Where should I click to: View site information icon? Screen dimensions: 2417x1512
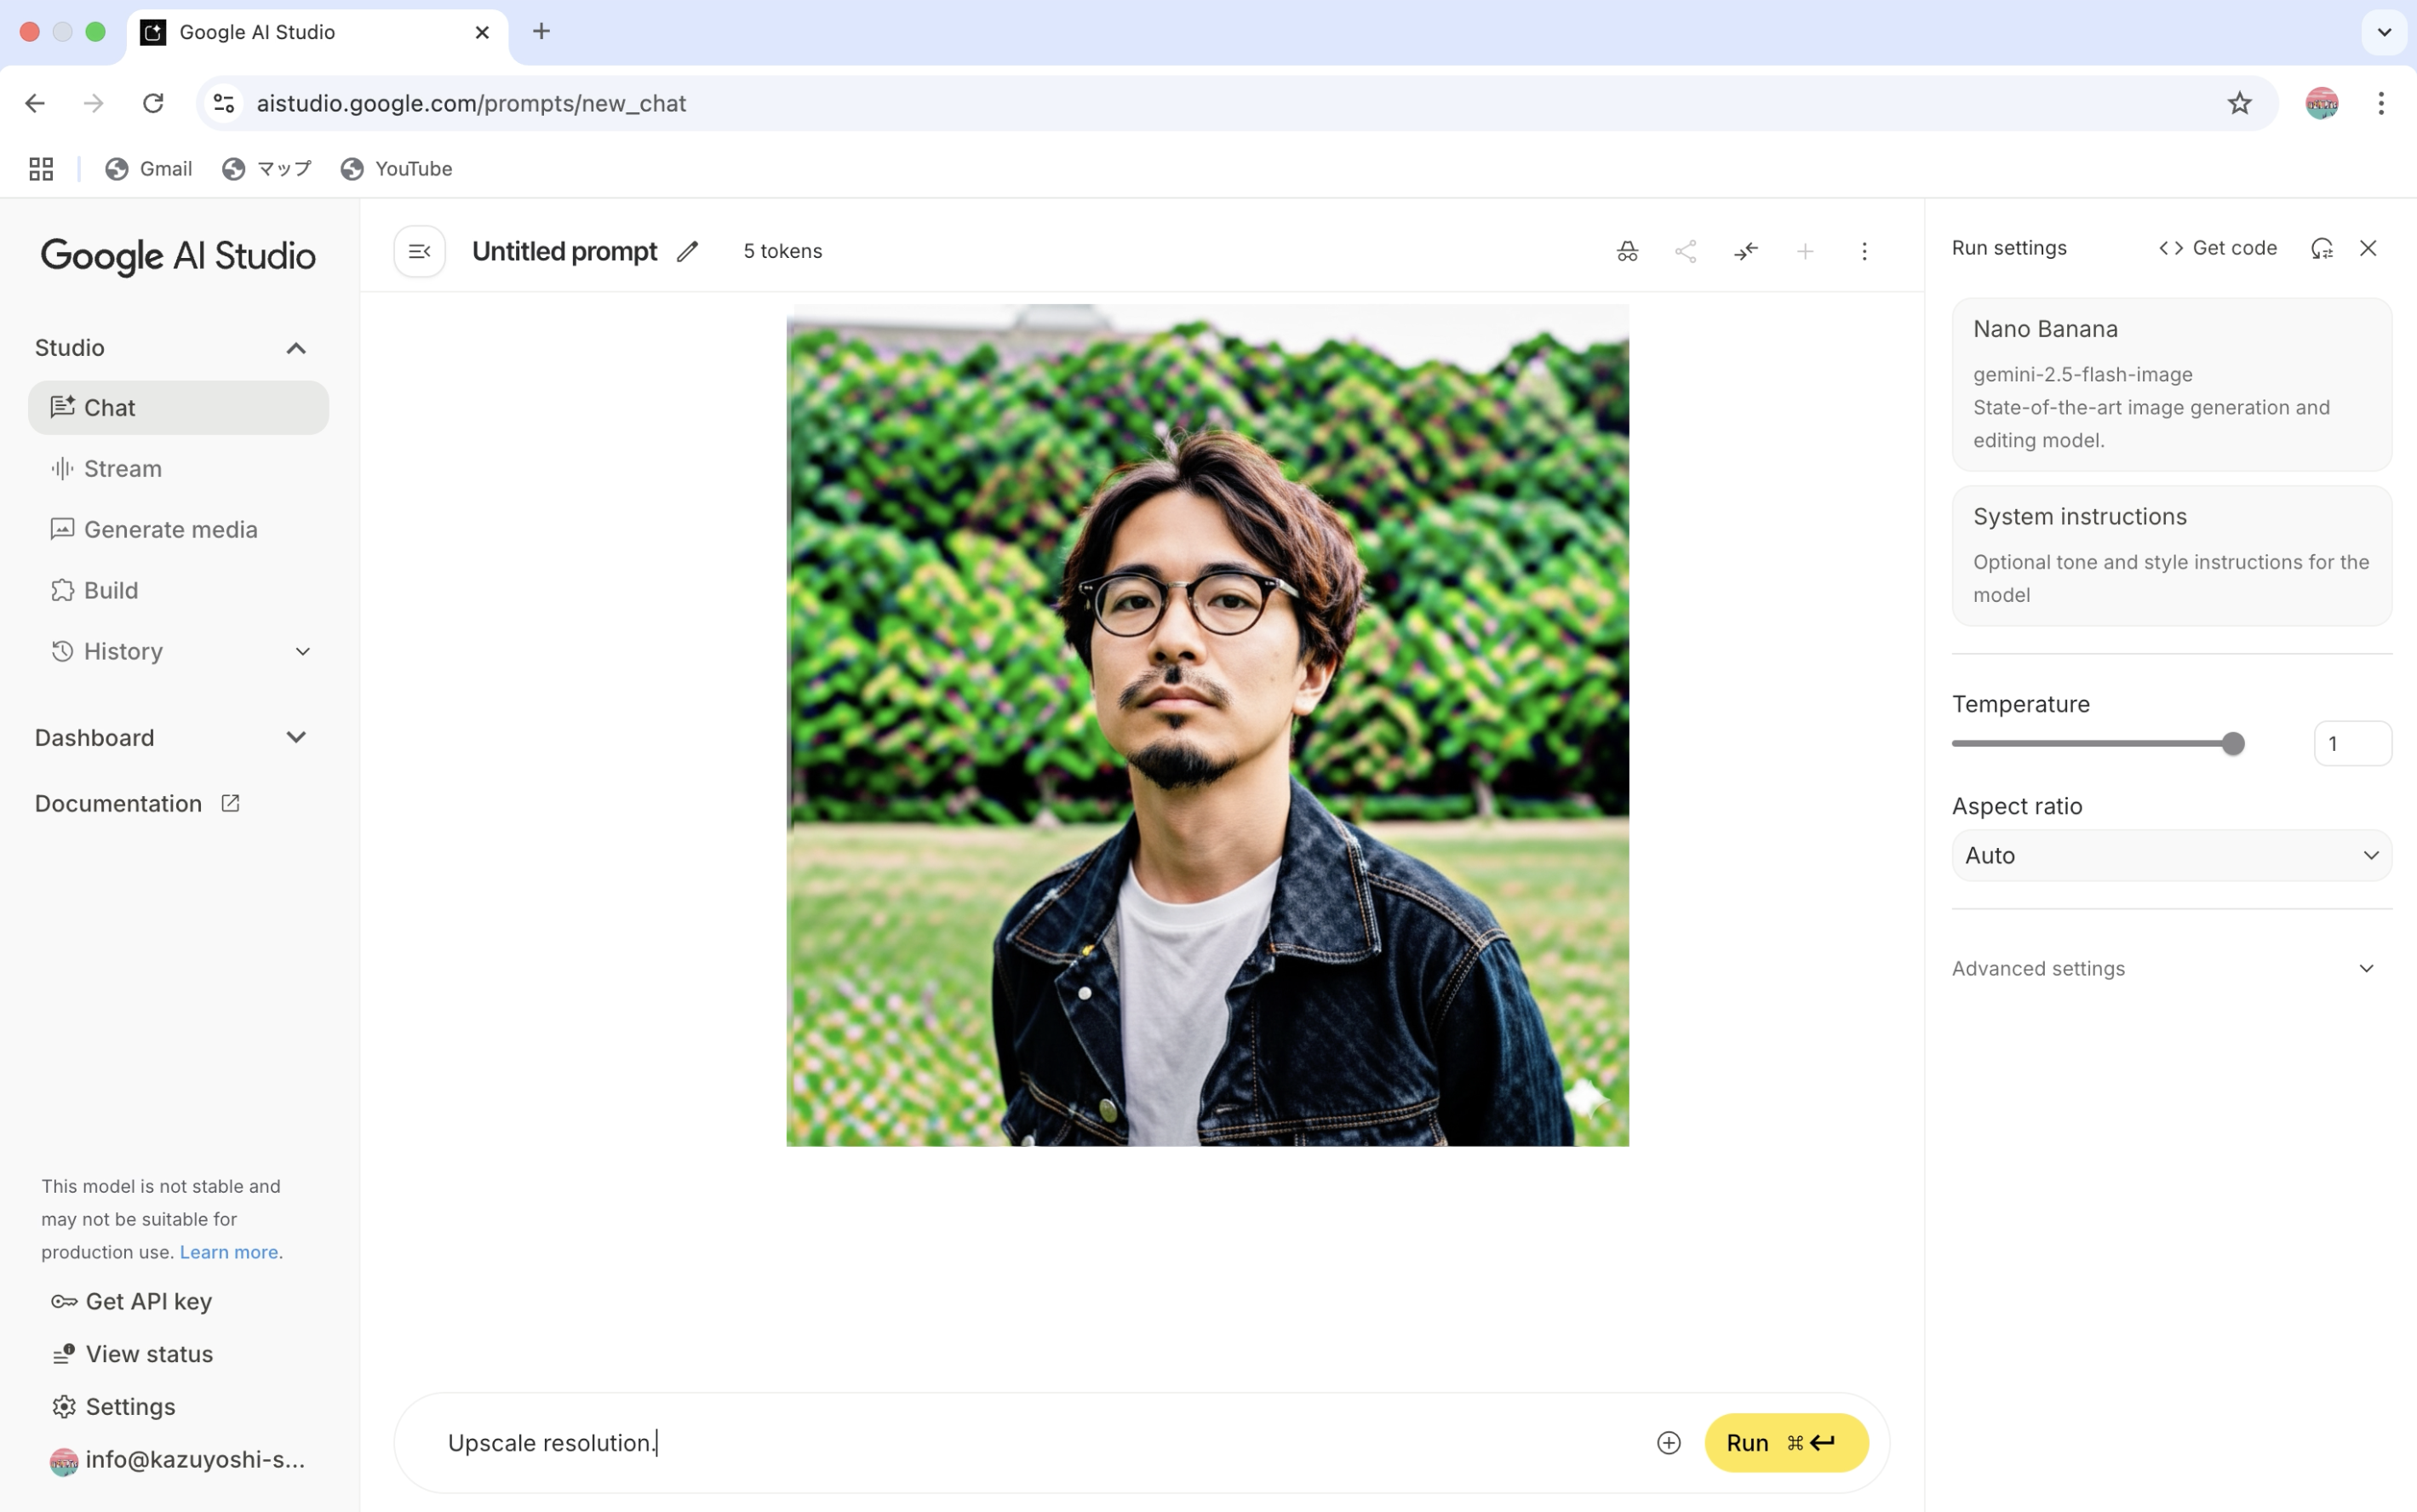[224, 103]
